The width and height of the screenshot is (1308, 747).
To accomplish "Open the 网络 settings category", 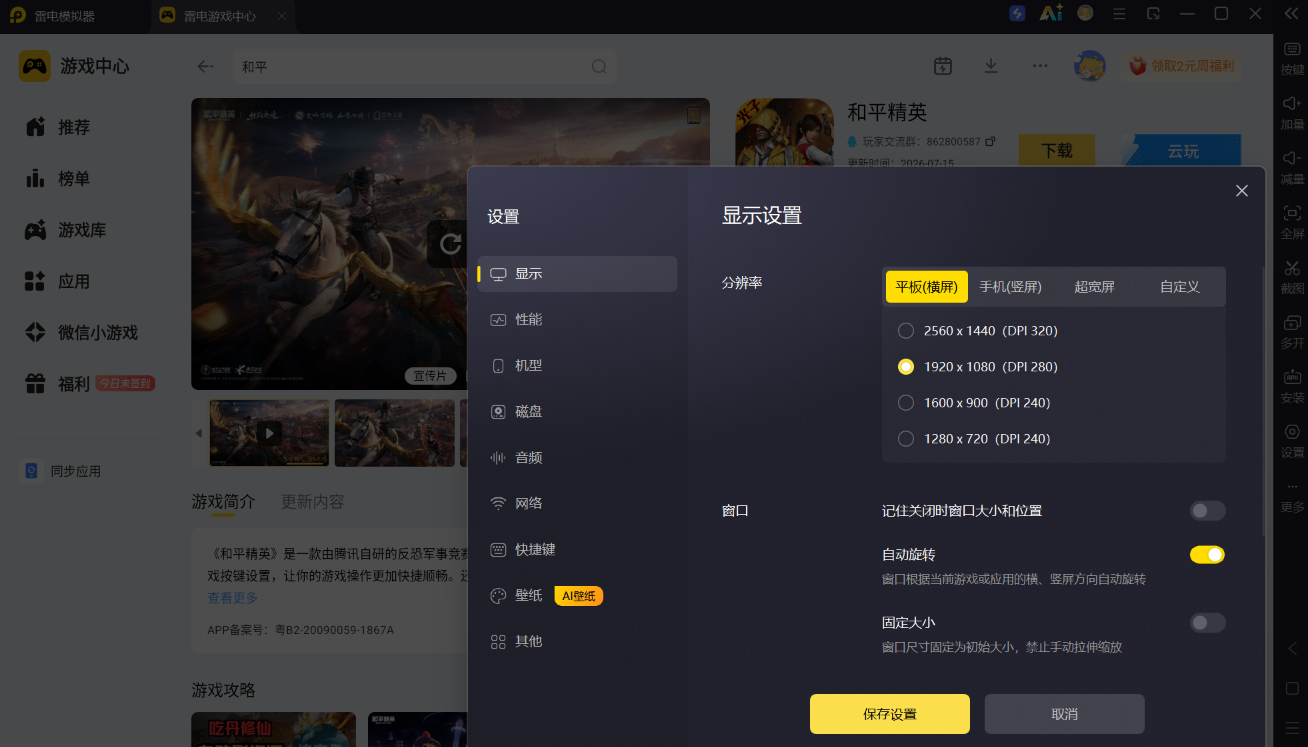I will click(x=577, y=504).
